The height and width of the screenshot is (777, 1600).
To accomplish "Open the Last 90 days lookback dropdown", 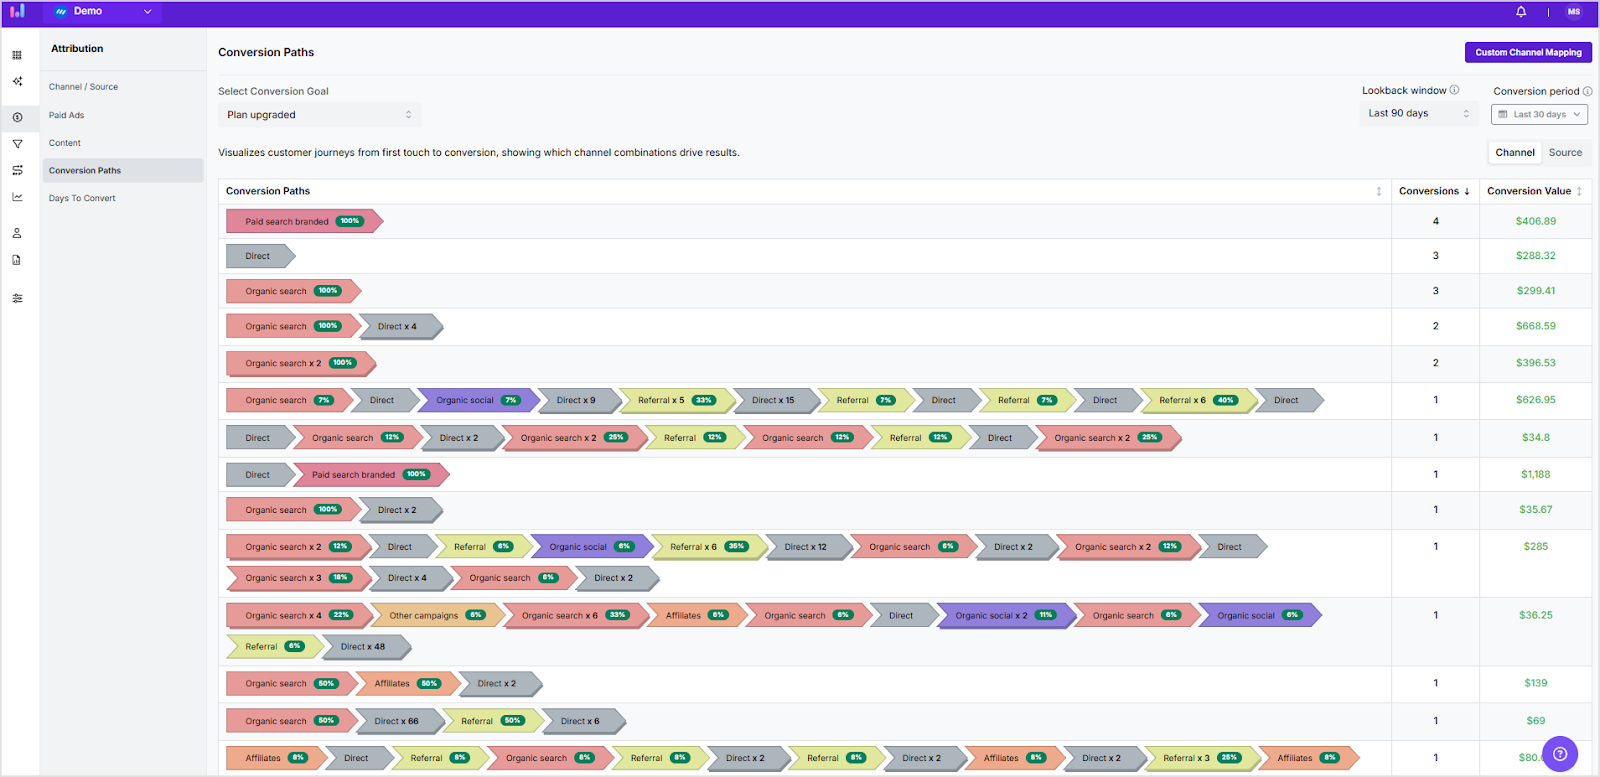I will tap(1419, 114).
